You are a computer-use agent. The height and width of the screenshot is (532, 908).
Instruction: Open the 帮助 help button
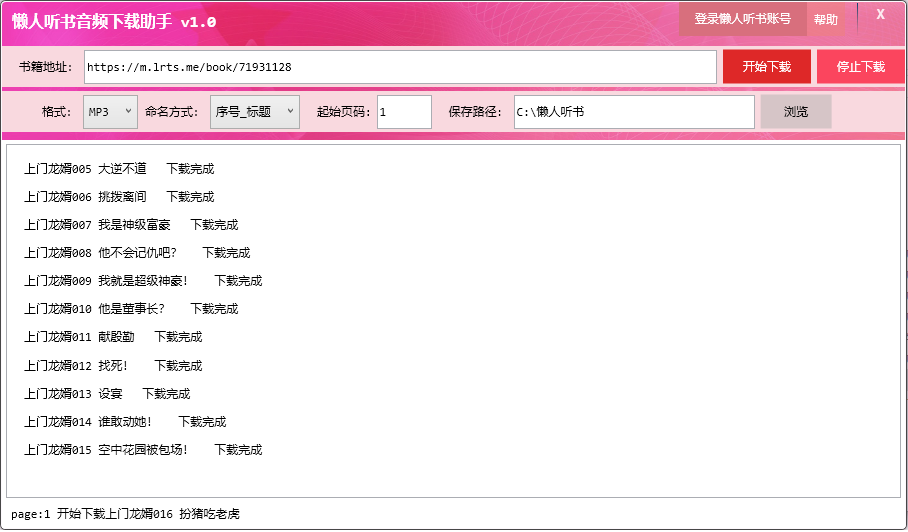click(825, 19)
